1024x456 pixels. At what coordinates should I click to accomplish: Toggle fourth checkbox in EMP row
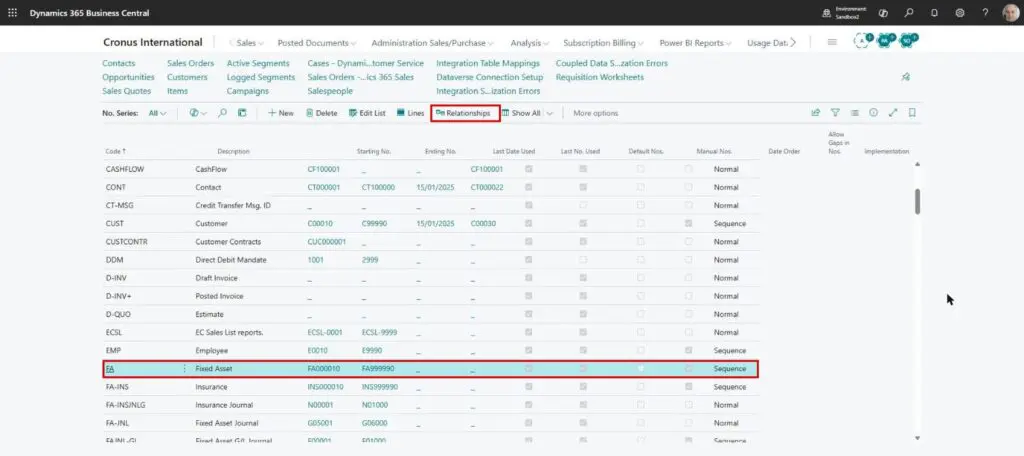tap(688, 350)
